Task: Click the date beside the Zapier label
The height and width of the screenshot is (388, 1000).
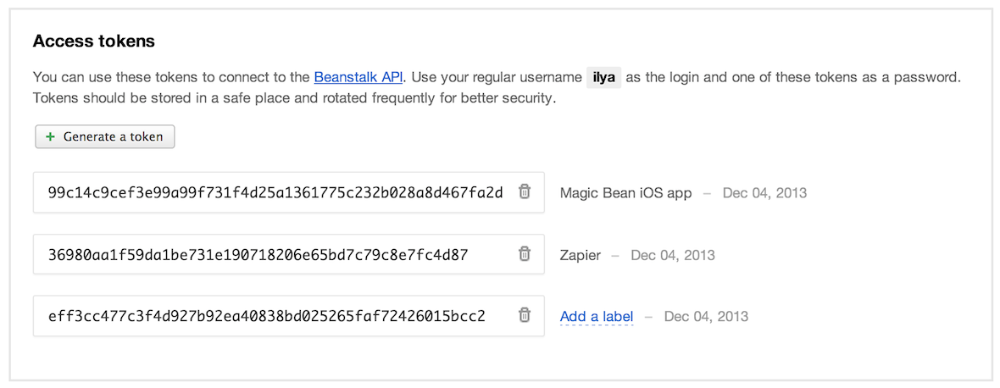Action: (673, 255)
